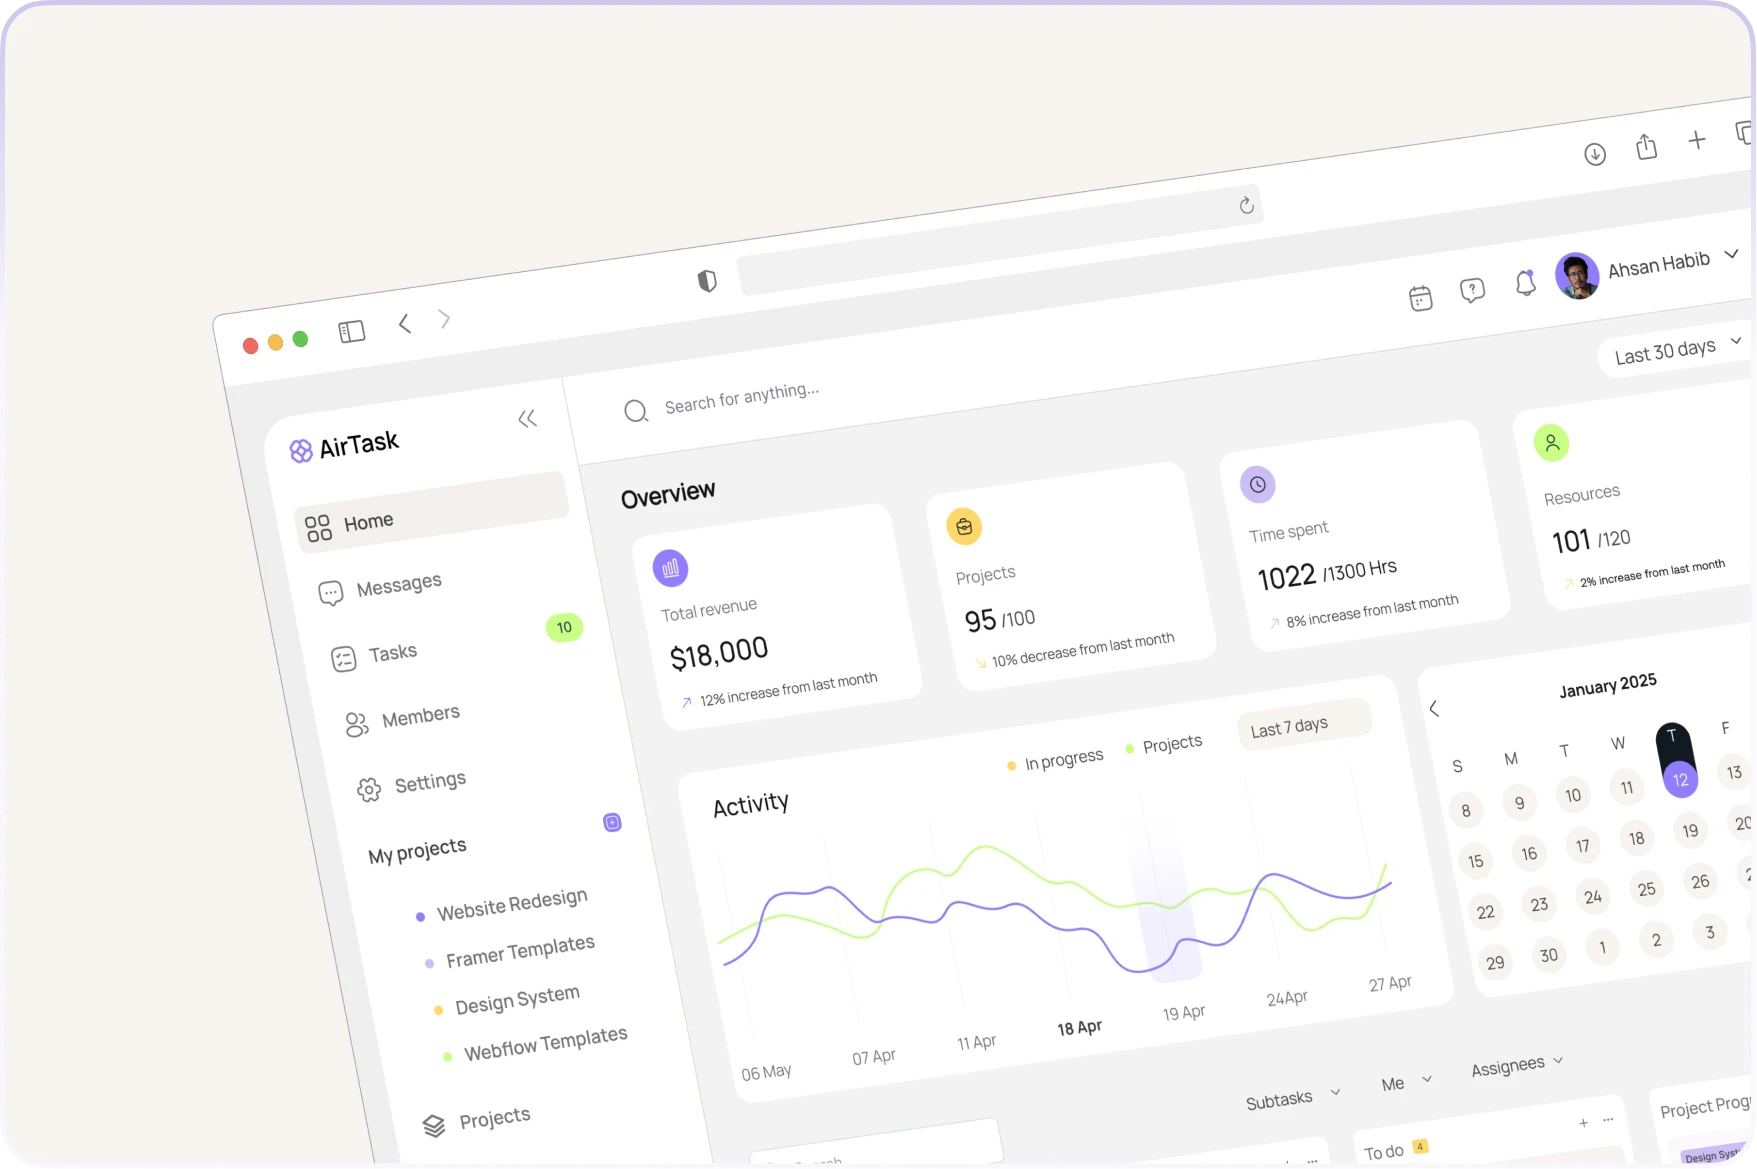
Task: Open Messages in the sidebar
Action: 379,587
